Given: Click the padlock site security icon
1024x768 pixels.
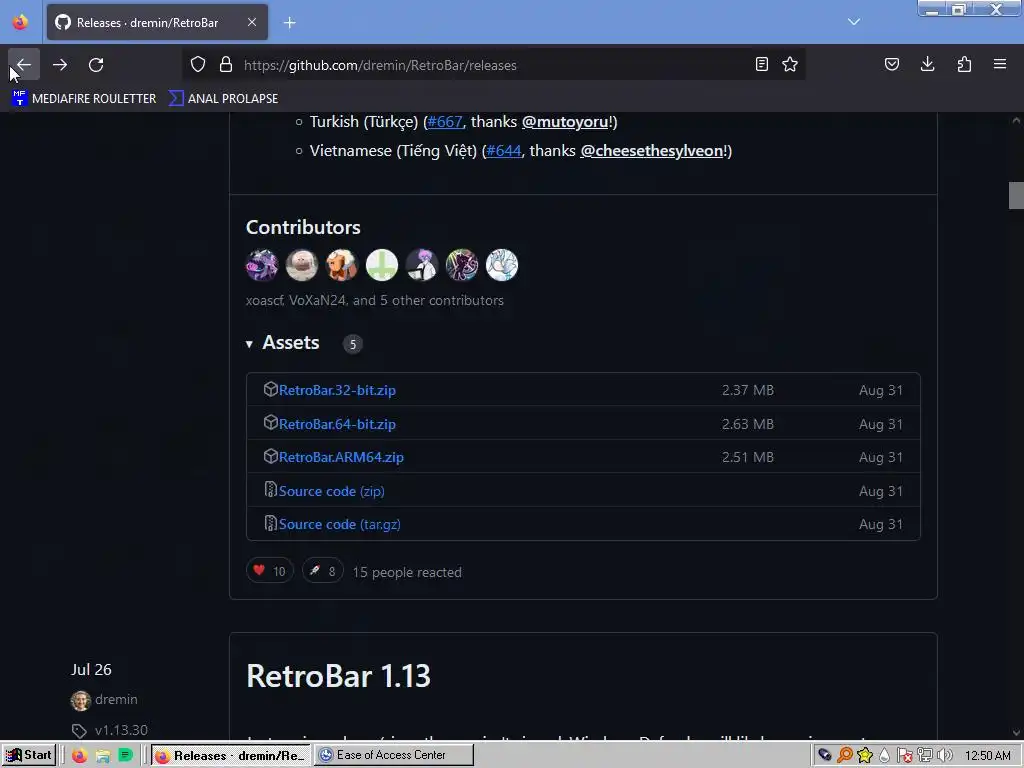Looking at the screenshot, I should coord(226,65).
